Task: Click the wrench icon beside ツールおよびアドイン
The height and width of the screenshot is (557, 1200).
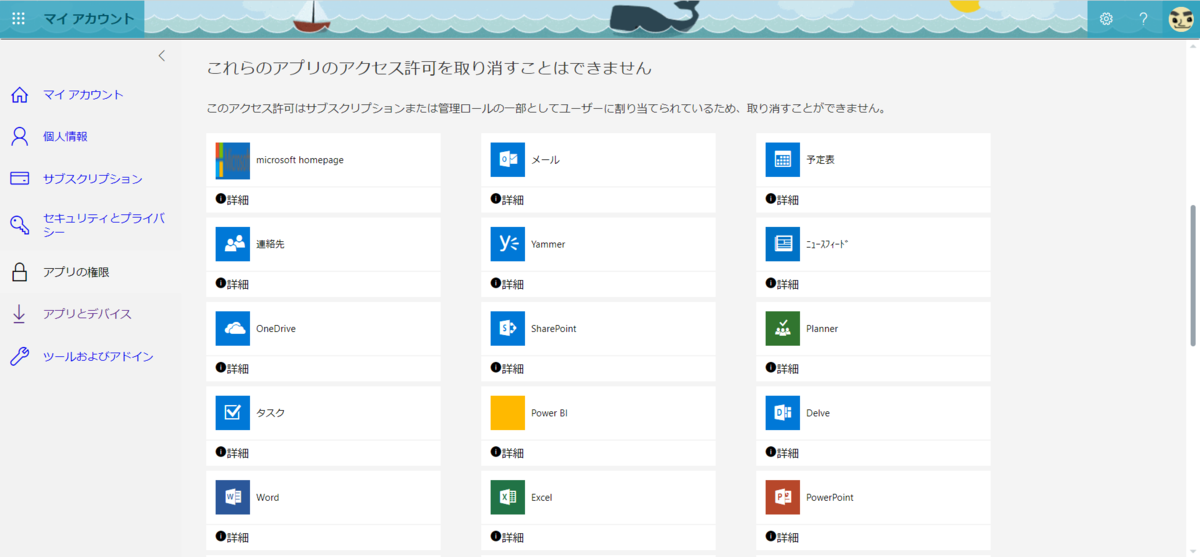Action: 19,357
